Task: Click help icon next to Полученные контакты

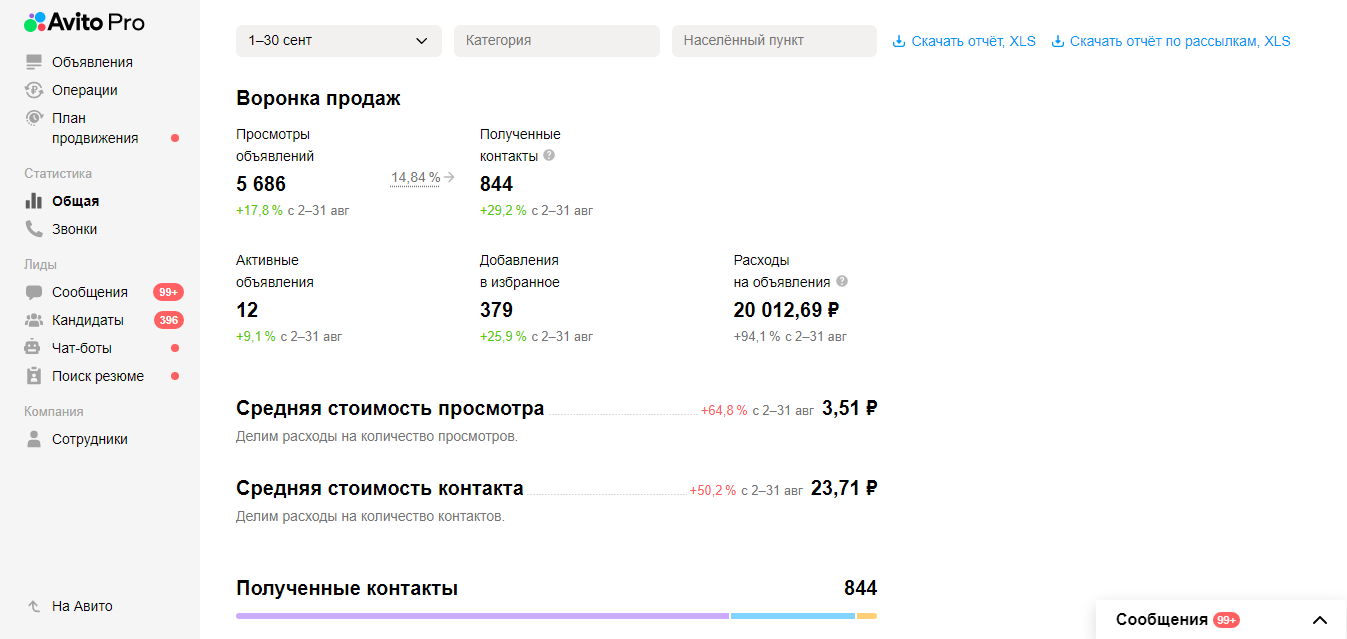Action: [x=549, y=156]
